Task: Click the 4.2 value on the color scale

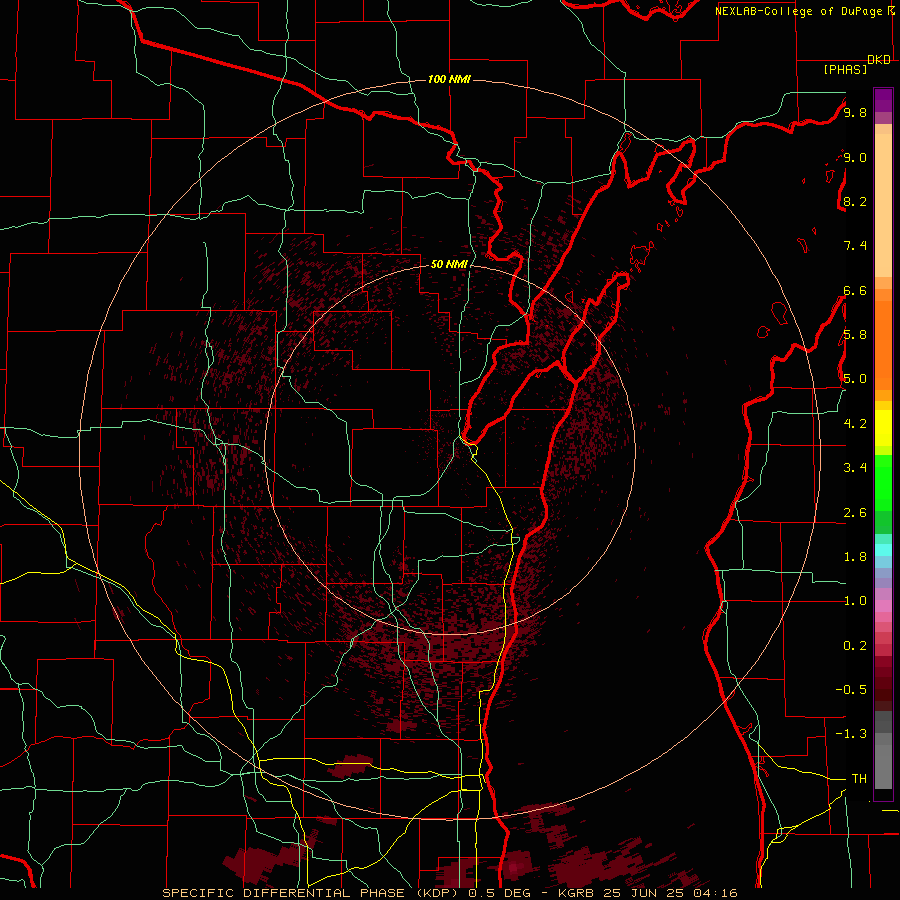Action: click(855, 424)
